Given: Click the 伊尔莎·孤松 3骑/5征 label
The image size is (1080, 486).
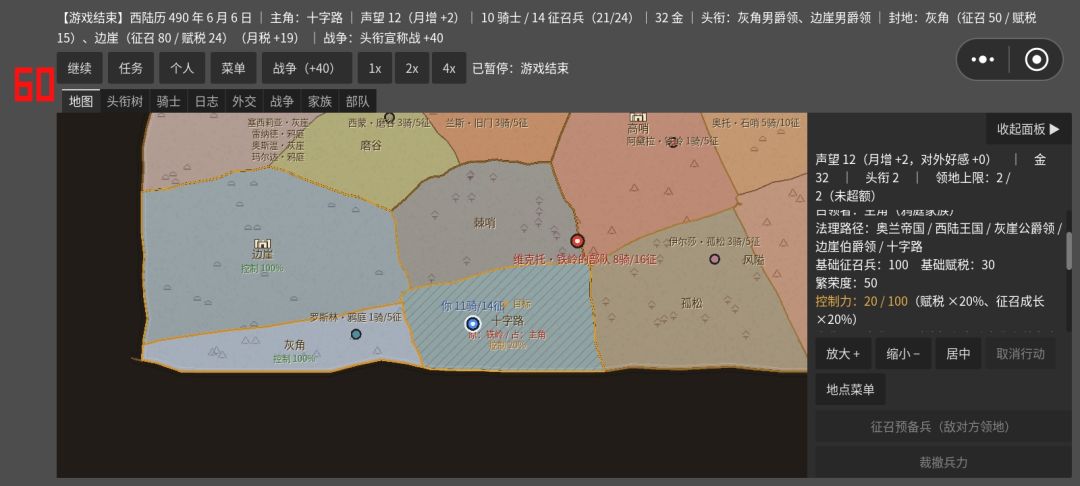Looking at the screenshot, I should [x=714, y=242].
